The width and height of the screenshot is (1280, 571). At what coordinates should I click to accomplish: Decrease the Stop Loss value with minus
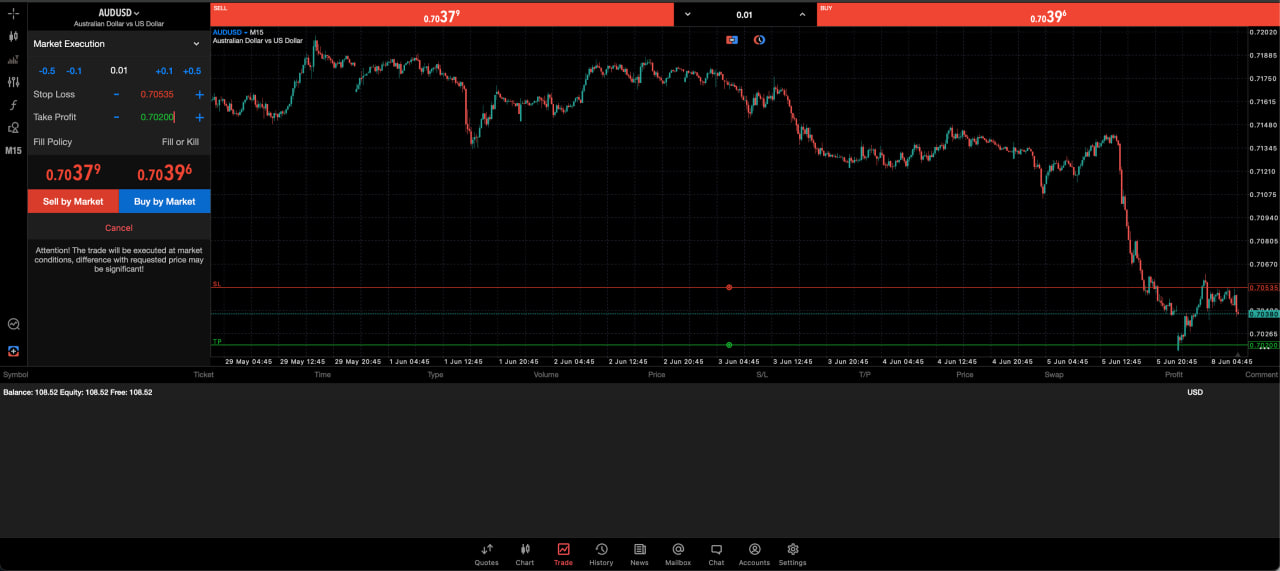(116, 94)
